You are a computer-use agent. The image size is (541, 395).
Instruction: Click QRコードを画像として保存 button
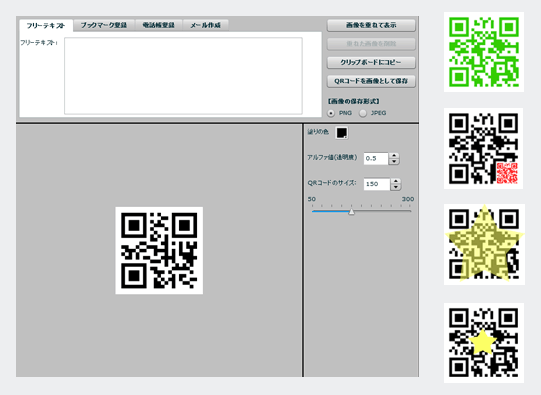[371, 81]
